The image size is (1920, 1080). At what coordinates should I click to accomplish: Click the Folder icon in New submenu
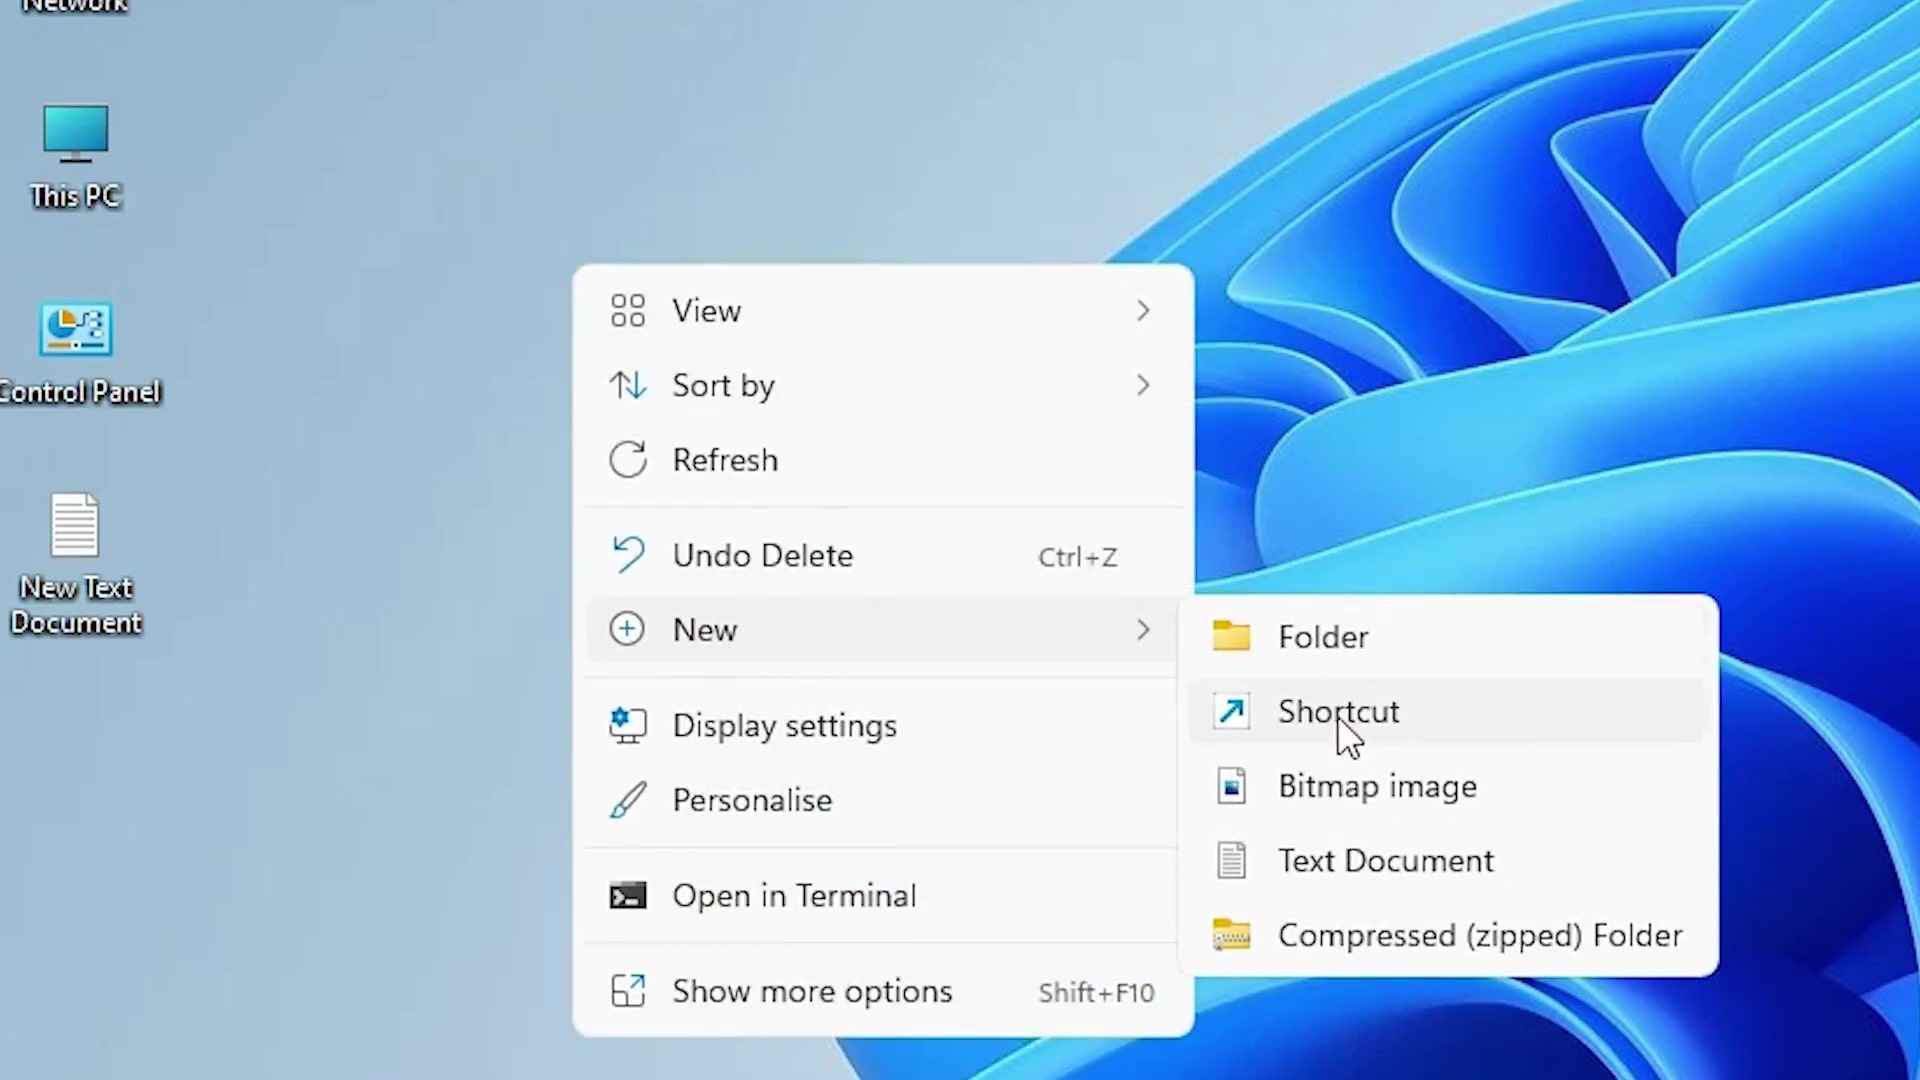[1231, 636]
